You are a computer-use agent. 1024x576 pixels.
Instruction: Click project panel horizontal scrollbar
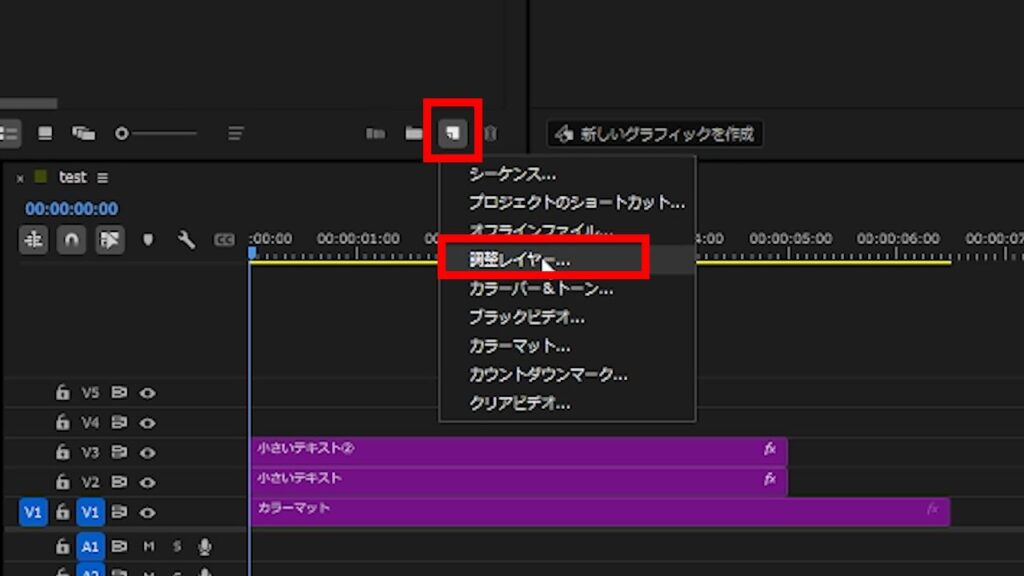[29, 103]
